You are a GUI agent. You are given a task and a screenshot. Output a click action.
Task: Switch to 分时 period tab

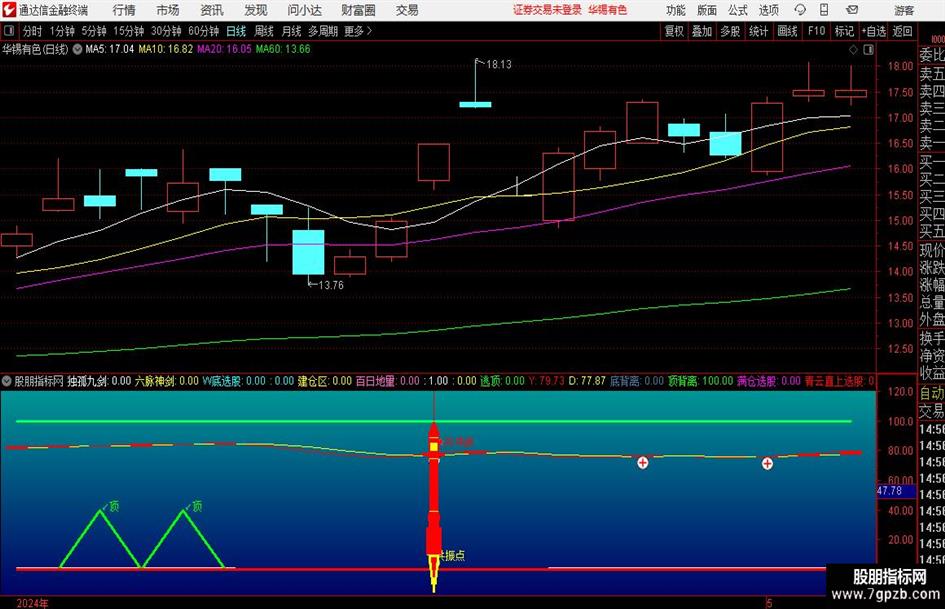(x=32, y=31)
